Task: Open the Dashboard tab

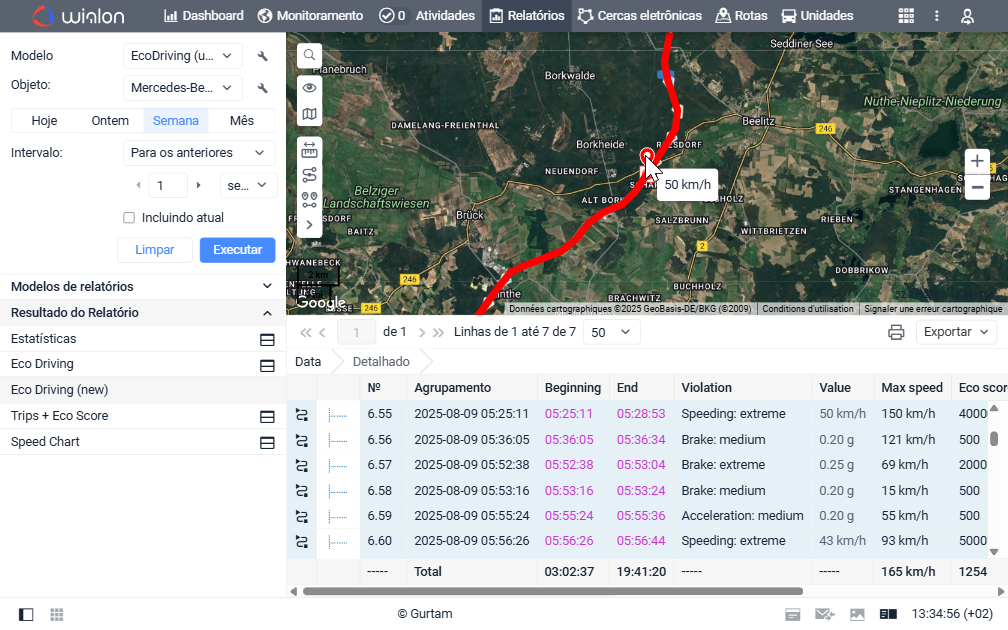Action: [204, 15]
